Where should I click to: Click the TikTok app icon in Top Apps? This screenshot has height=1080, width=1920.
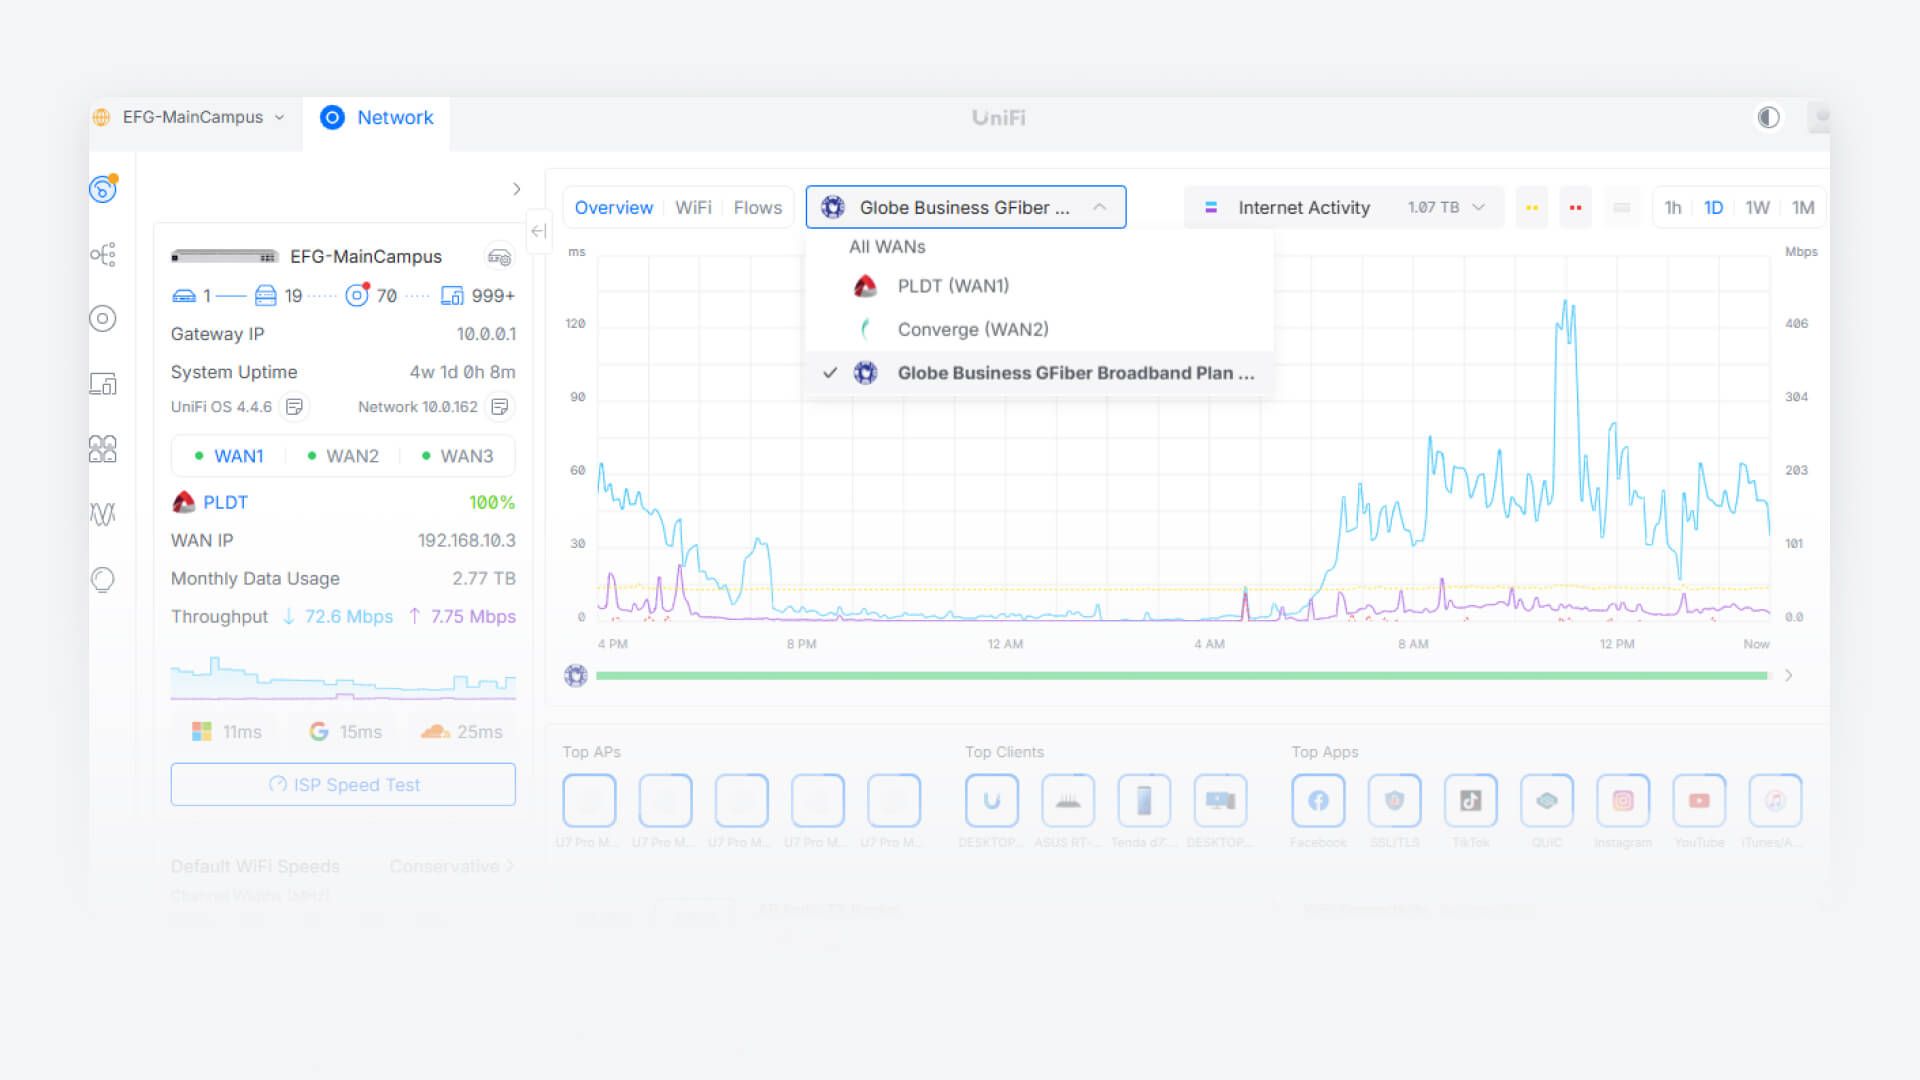point(1470,800)
